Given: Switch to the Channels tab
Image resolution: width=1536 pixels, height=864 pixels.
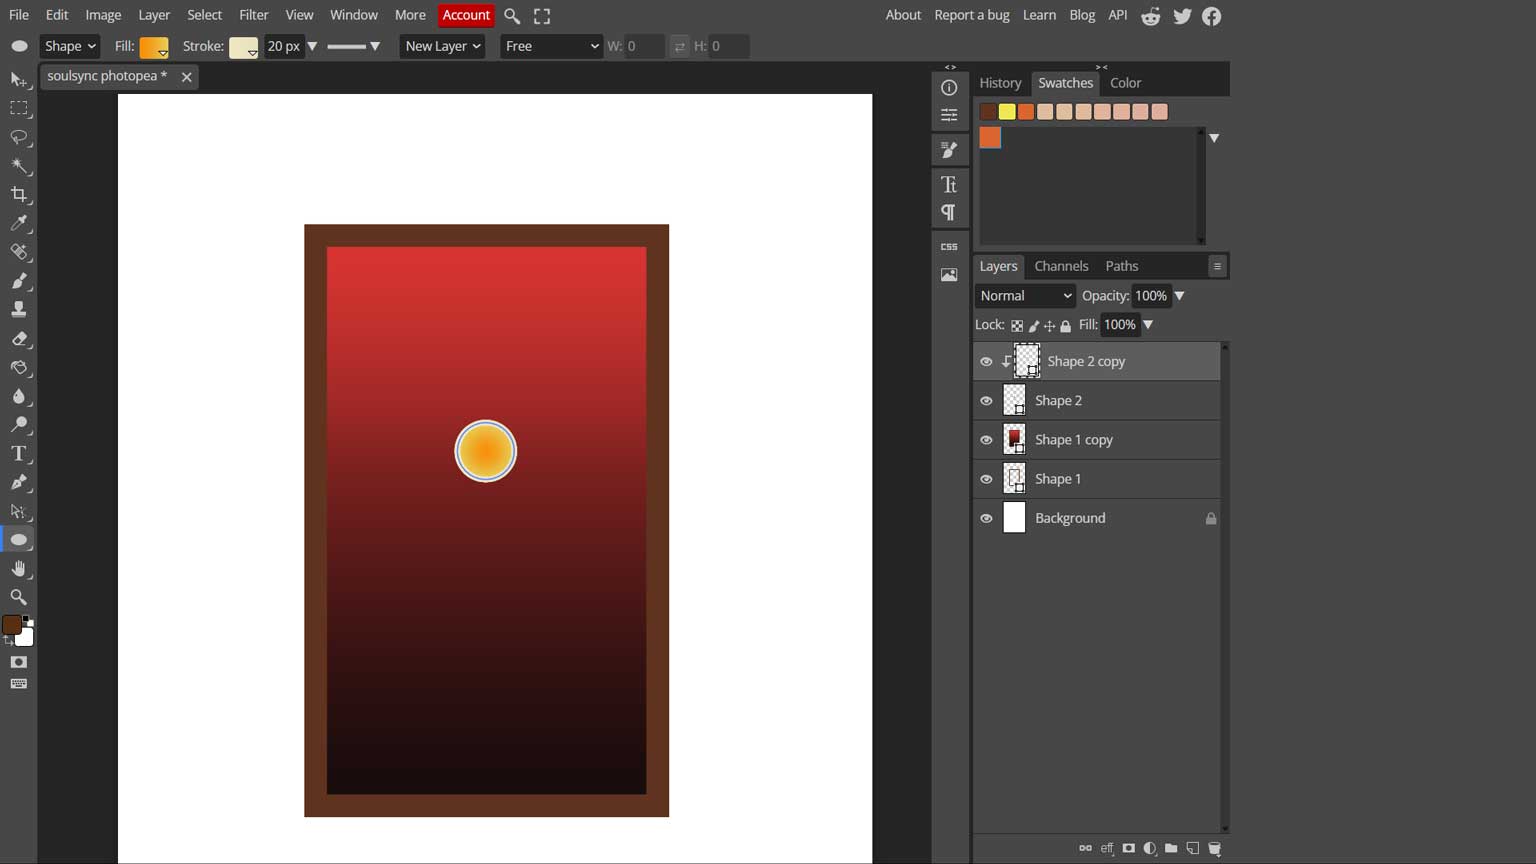Looking at the screenshot, I should click(x=1061, y=266).
